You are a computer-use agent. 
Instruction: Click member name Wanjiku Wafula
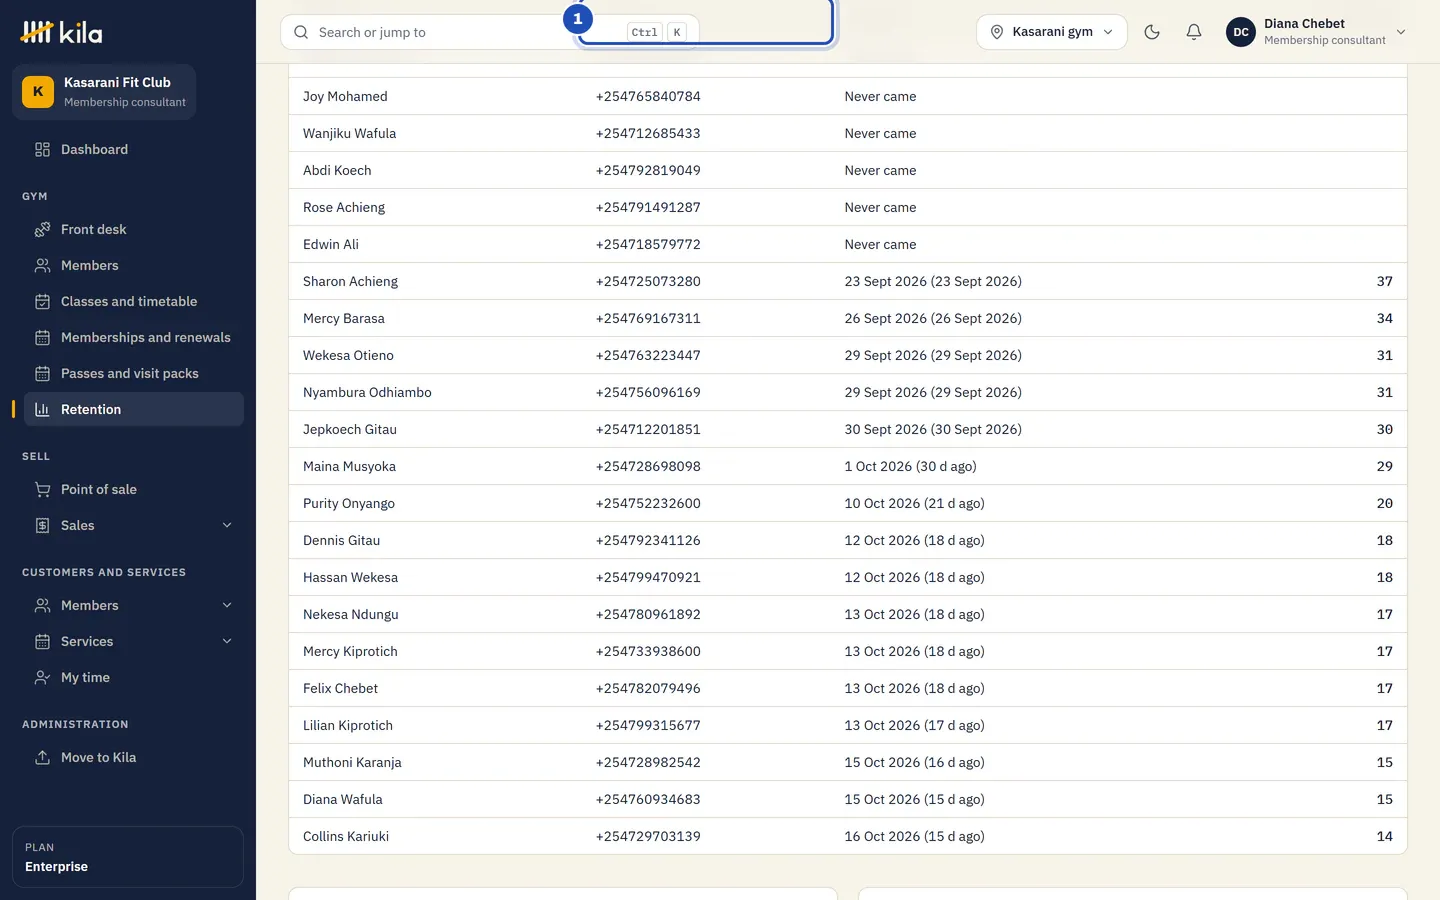tap(349, 134)
